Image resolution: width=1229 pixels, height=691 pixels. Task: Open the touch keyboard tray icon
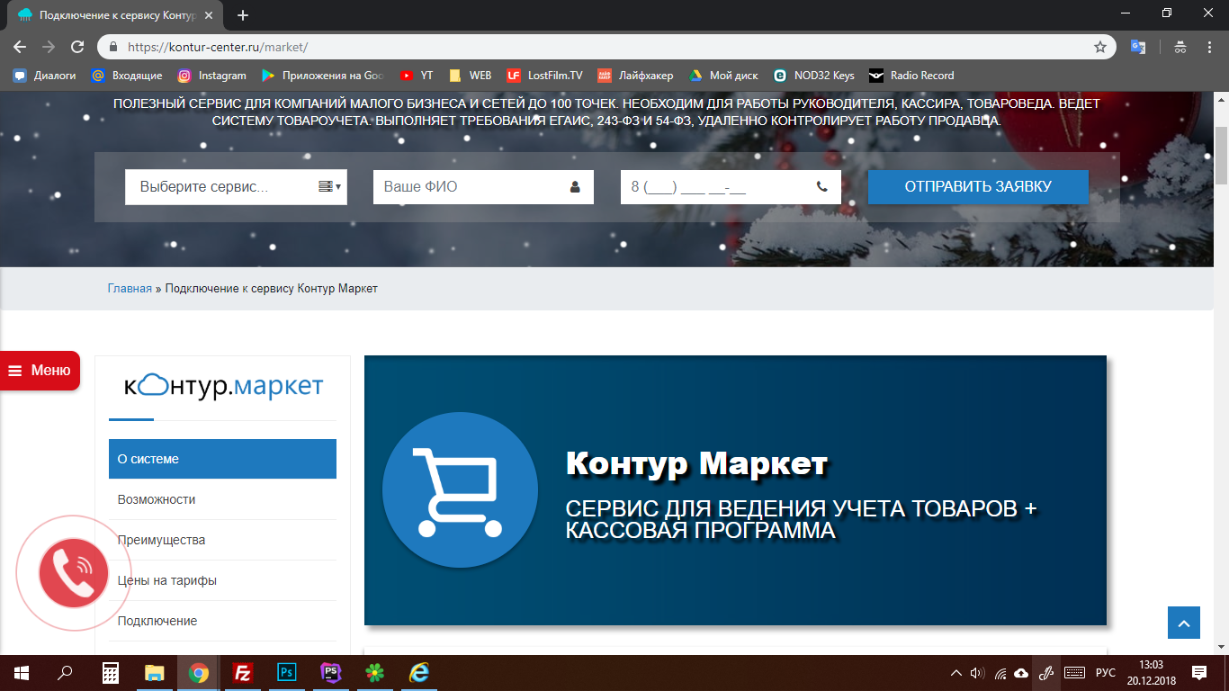(x=1074, y=673)
